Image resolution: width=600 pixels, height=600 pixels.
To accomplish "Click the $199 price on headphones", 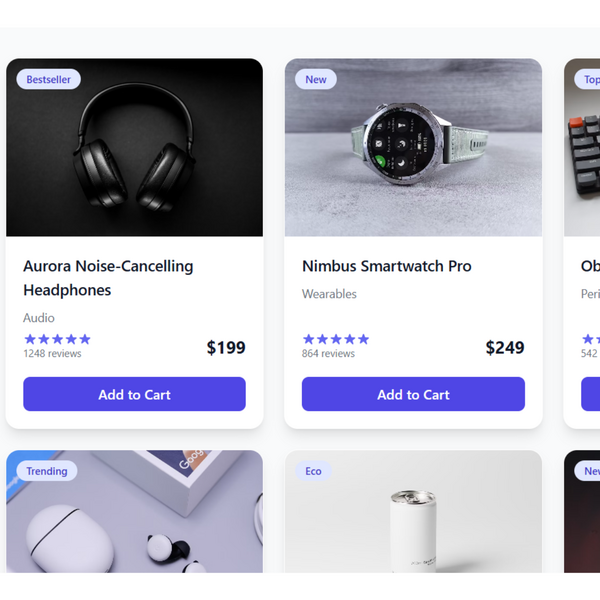I will click(226, 347).
